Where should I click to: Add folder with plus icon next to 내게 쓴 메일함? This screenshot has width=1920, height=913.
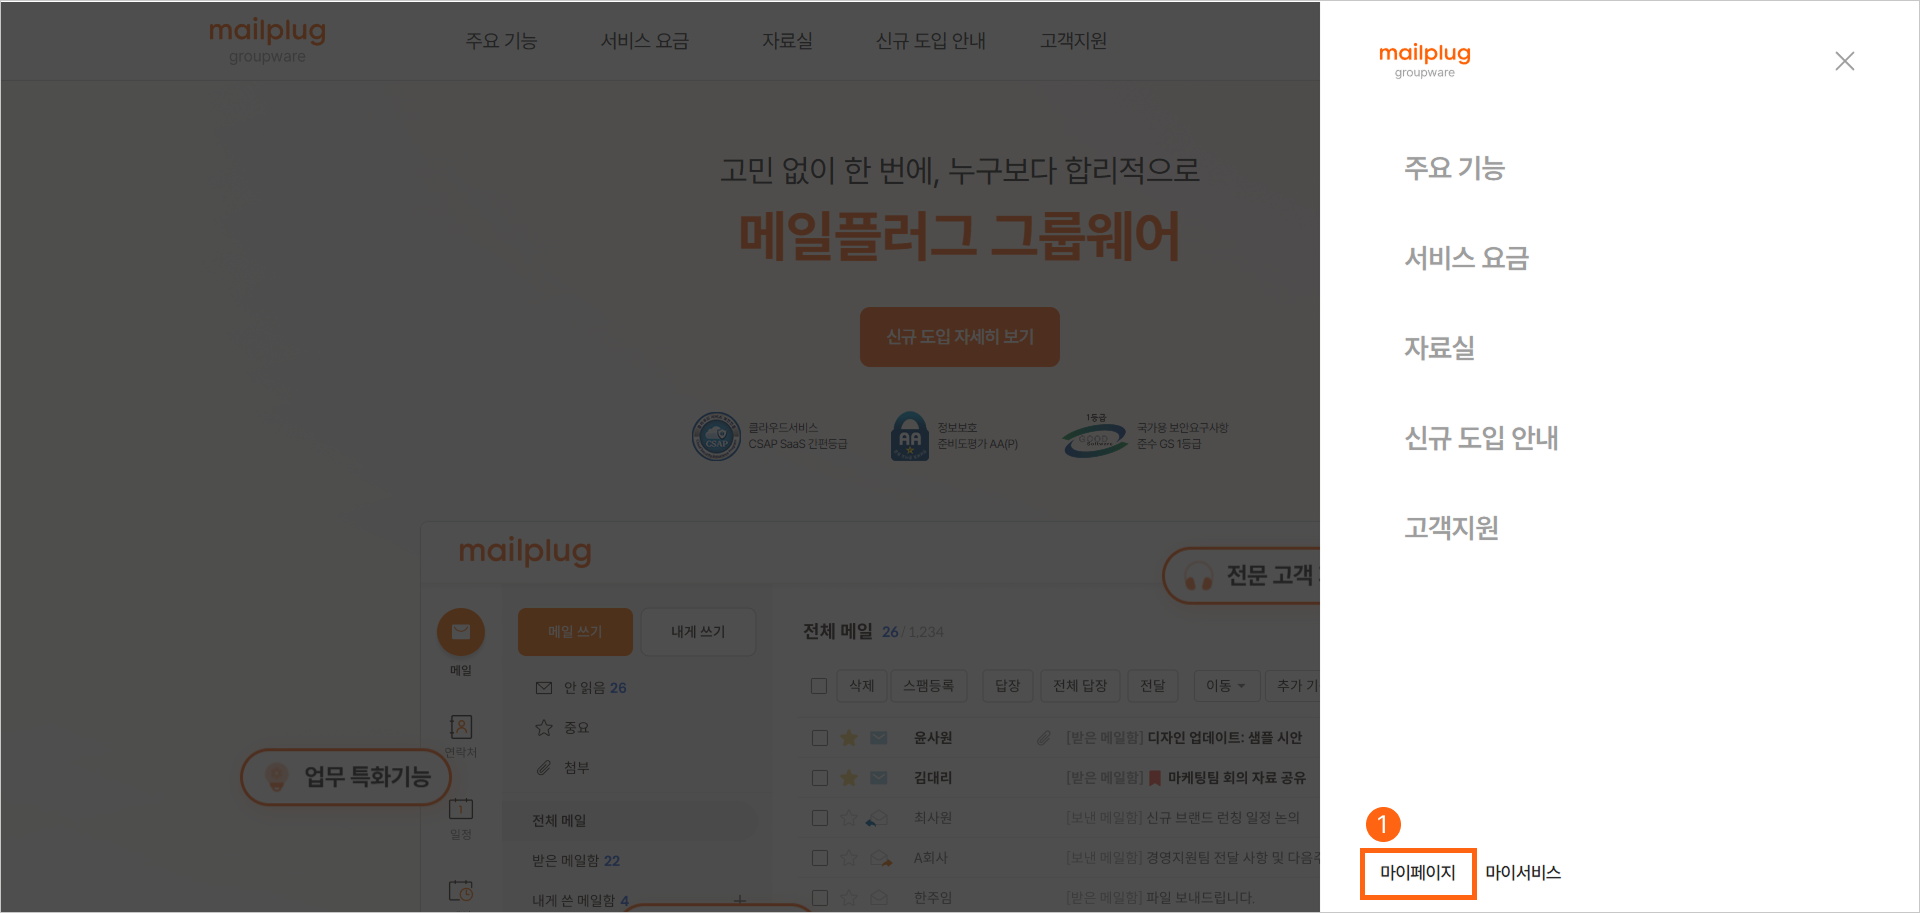[740, 900]
